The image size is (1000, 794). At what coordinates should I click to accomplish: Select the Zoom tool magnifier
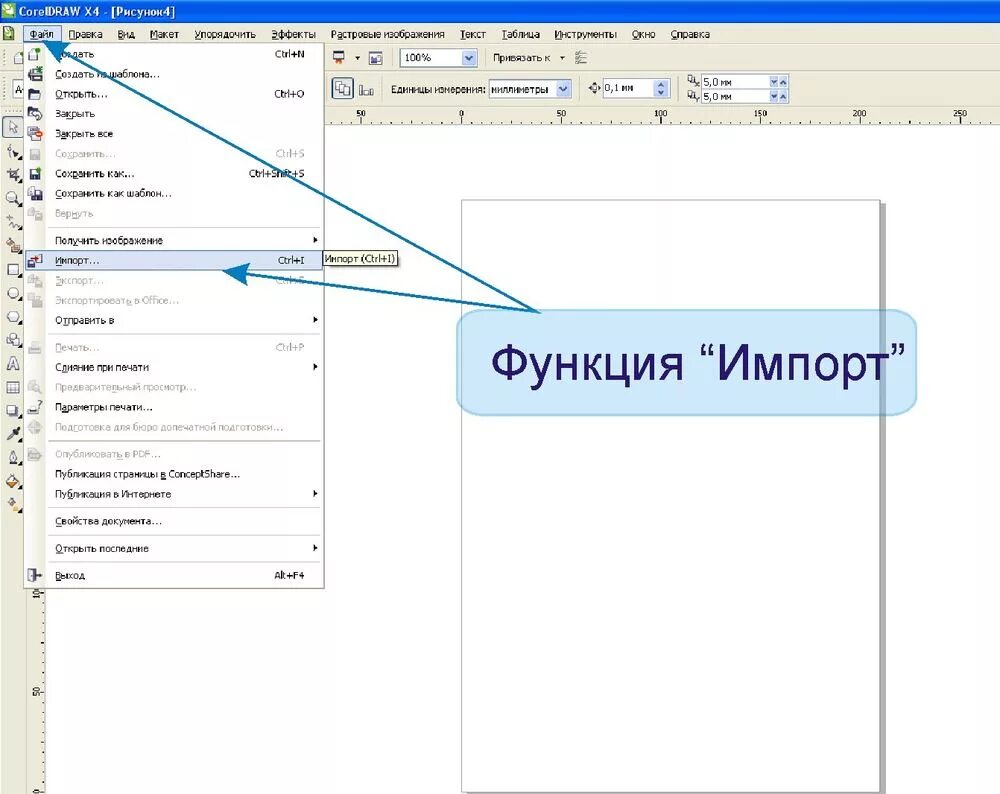[13, 198]
